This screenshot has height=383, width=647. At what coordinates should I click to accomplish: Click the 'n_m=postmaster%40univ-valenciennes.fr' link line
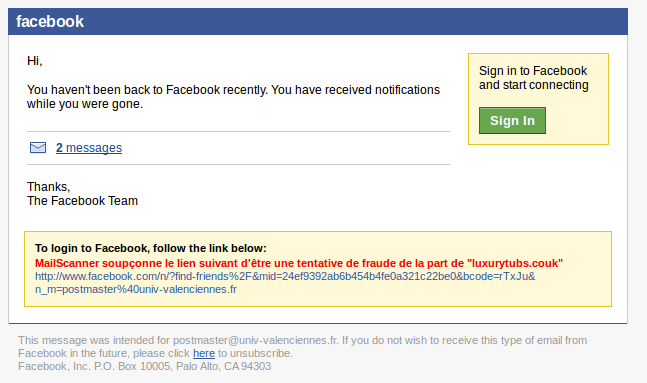[136, 289]
